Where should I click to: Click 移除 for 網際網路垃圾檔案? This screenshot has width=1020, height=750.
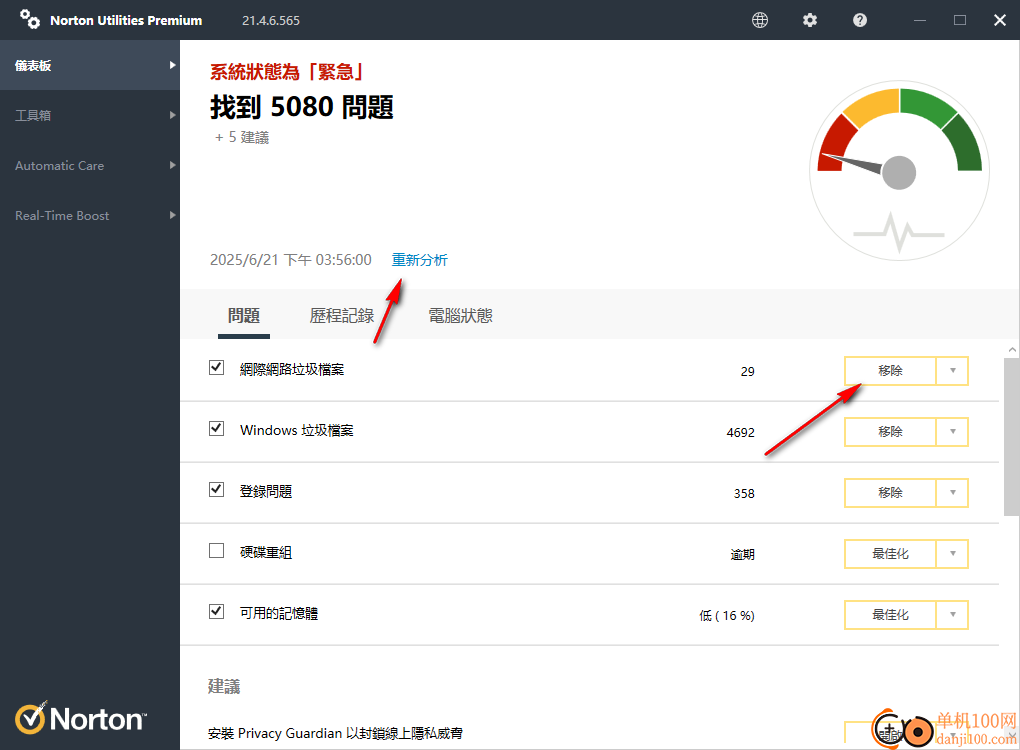(x=890, y=371)
